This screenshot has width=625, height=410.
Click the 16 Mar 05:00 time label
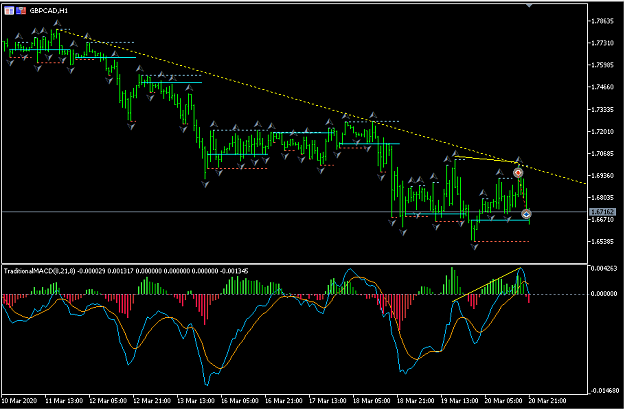click(240, 400)
